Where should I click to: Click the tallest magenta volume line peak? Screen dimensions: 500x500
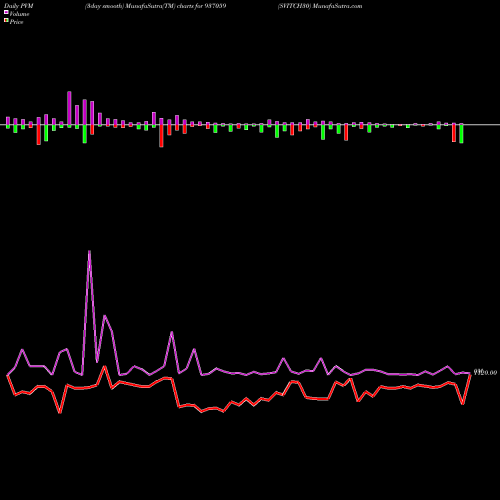pos(89,252)
